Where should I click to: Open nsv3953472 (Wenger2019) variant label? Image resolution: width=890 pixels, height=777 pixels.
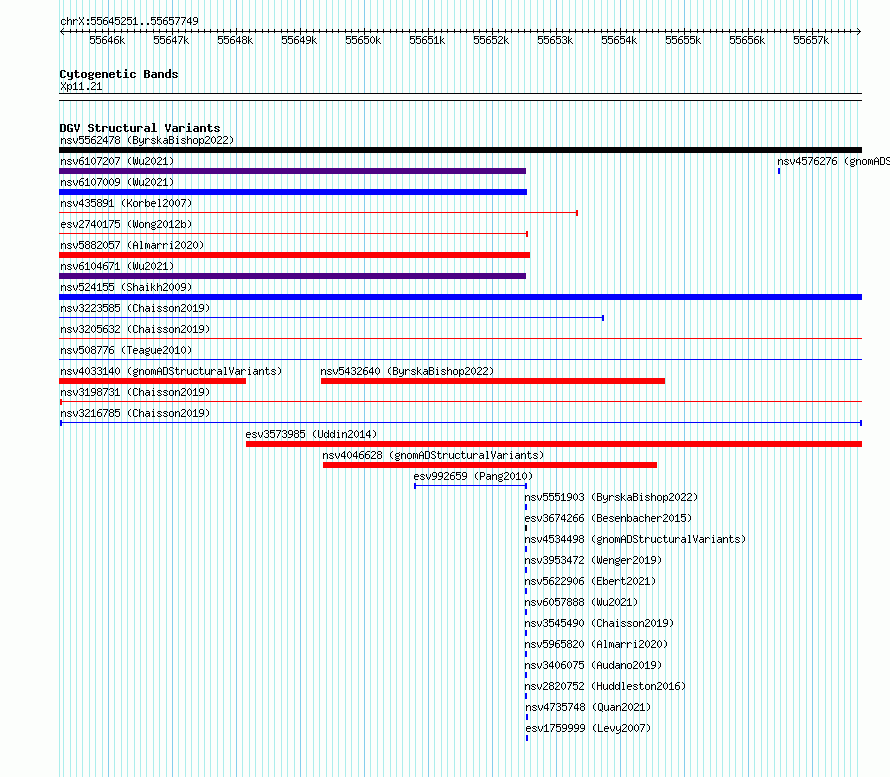point(593,560)
